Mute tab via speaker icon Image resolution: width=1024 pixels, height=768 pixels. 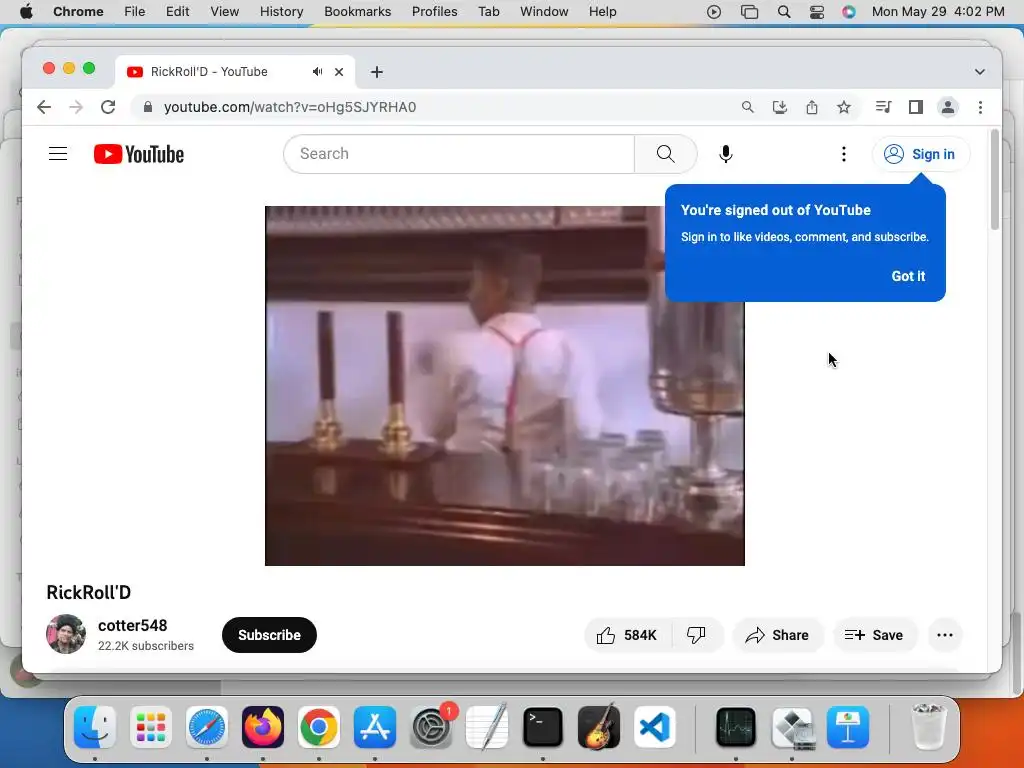point(317,72)
